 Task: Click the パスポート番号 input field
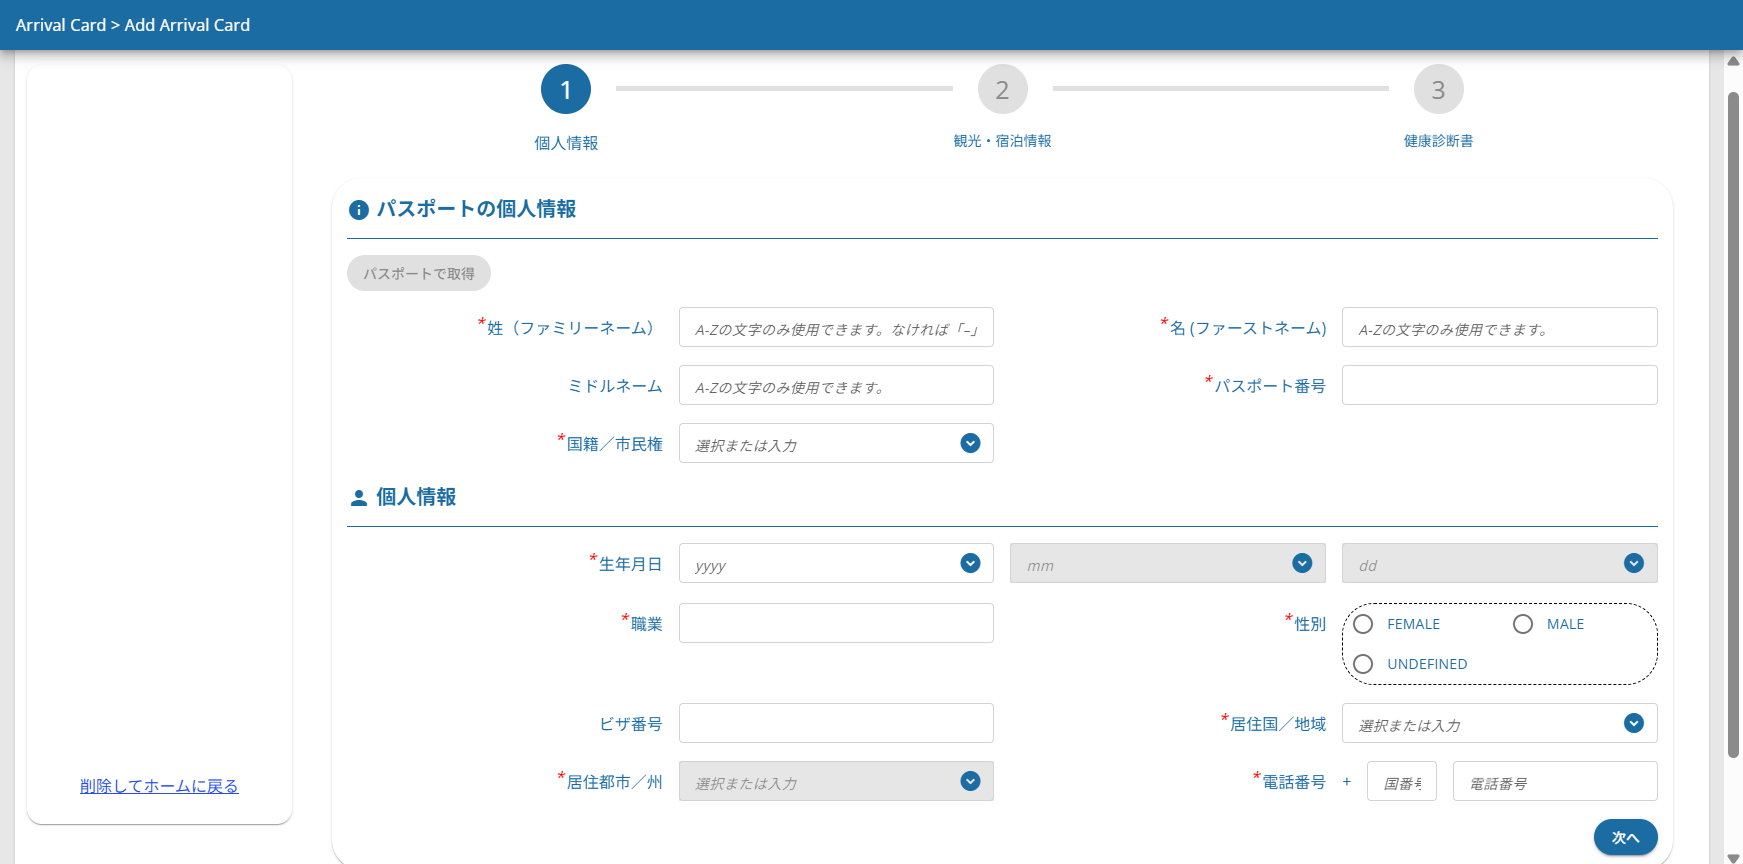(x=1498, y=385)
